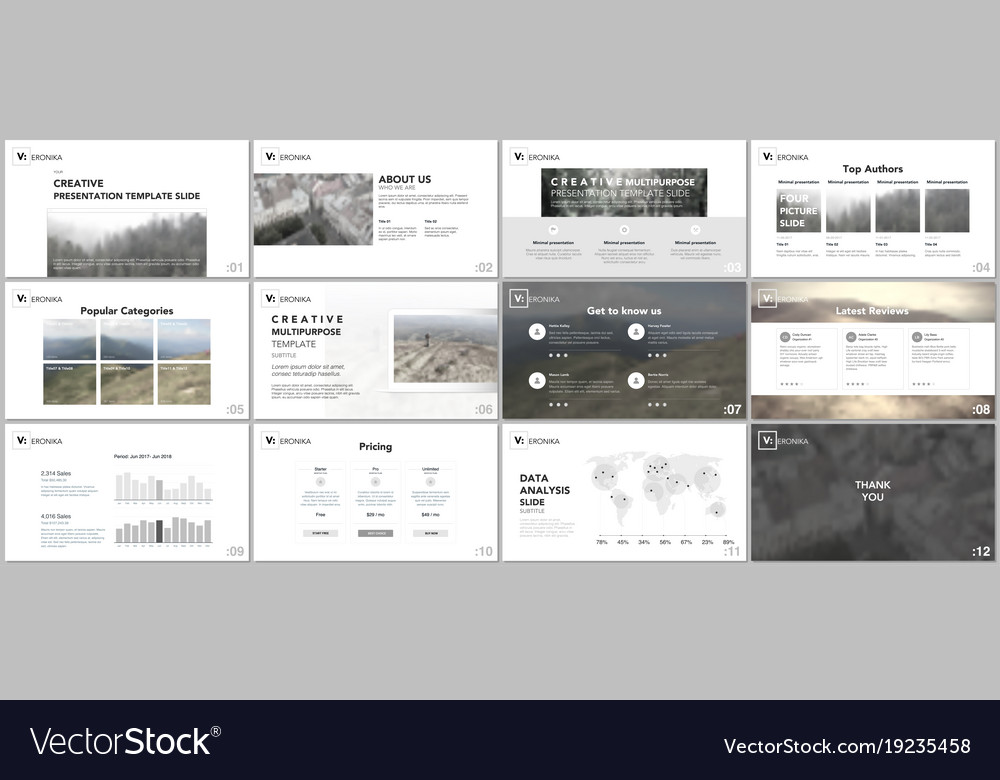
Task: Click the V: logo on slide 11
Action: tap(518, 441)
